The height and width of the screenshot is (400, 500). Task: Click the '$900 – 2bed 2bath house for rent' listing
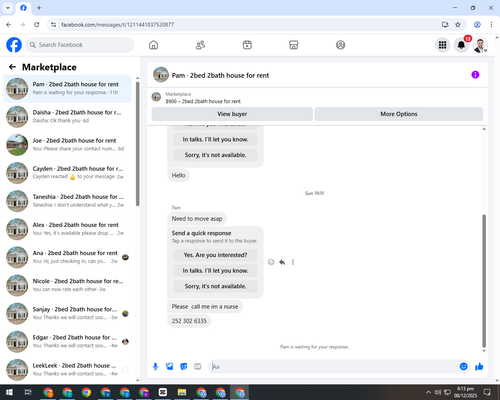pyautogui.click(x=203, y=101)
